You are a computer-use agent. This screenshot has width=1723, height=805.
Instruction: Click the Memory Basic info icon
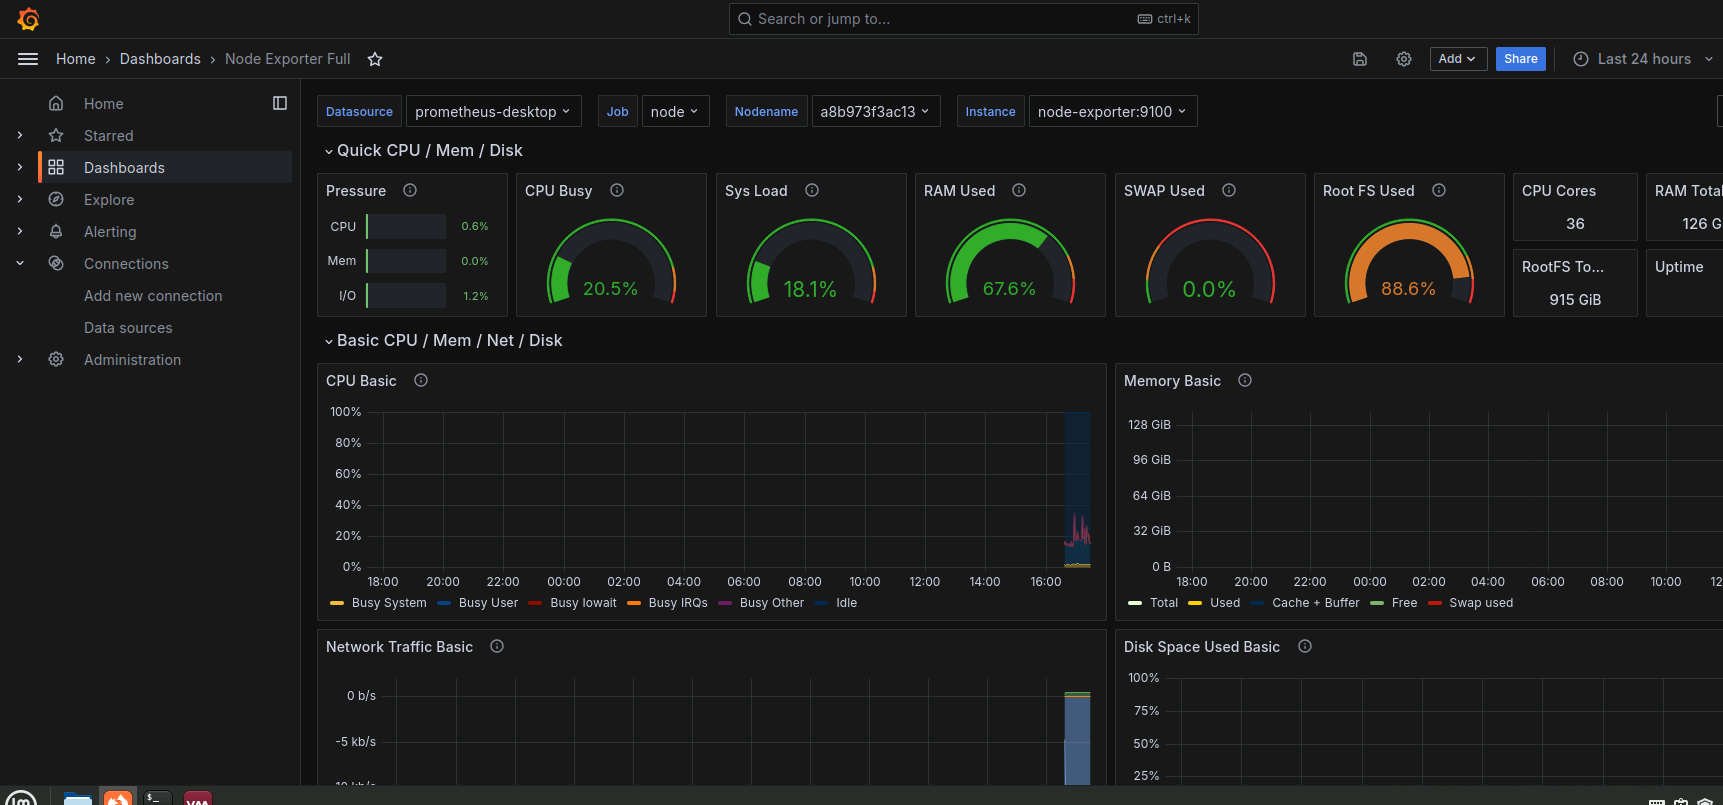point(1245,380)
